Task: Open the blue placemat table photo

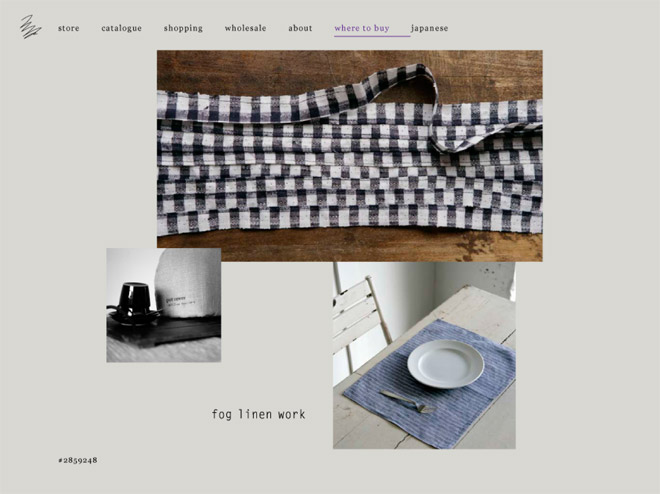Action: [424, 355]
